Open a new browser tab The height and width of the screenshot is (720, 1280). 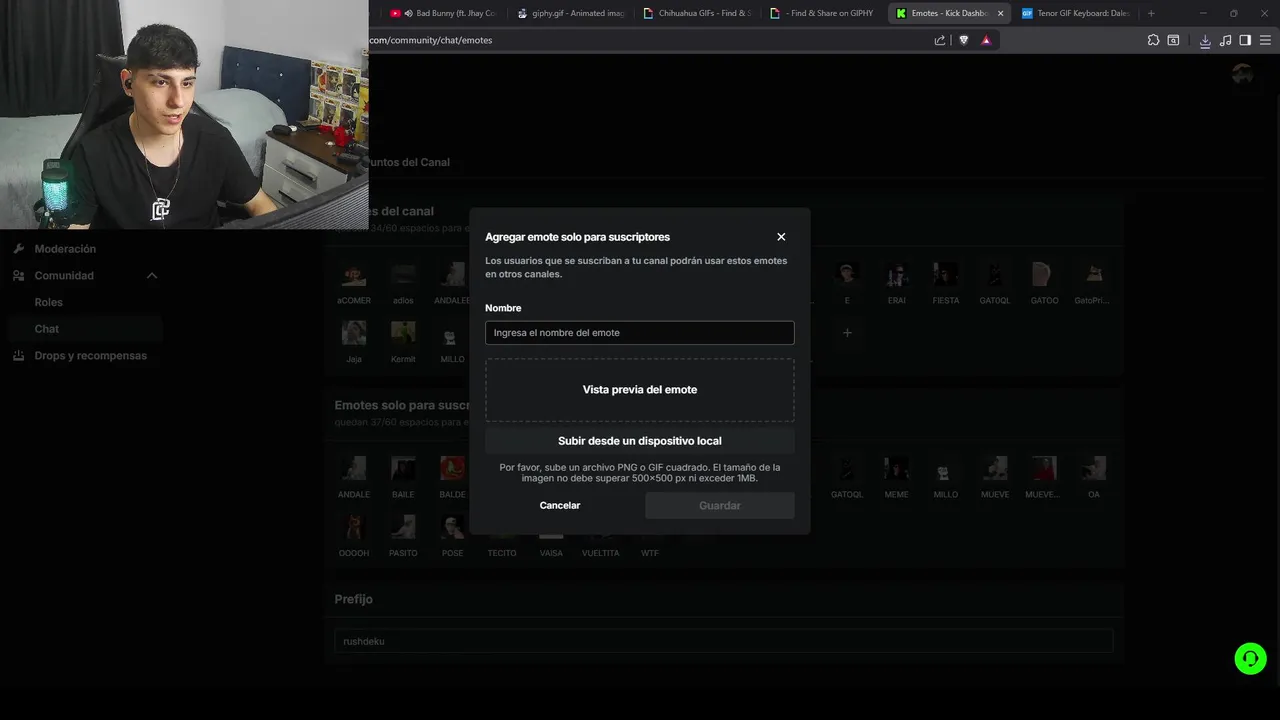pyautogui.click(x=1151, y=13)
